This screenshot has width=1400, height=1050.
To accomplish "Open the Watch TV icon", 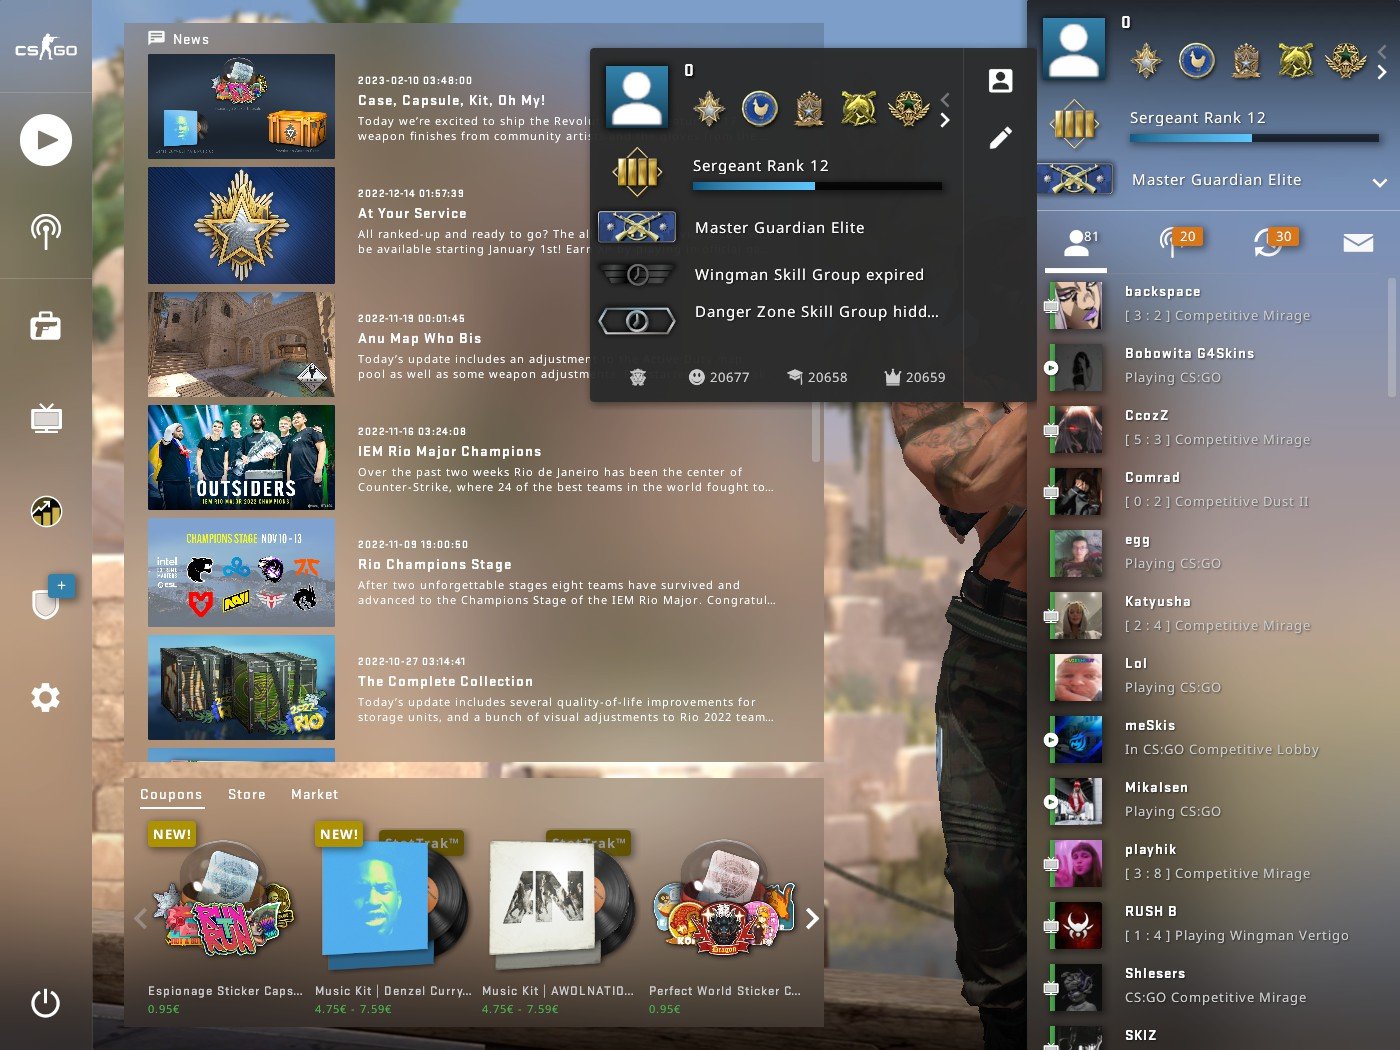I will [x=46, y=418].
